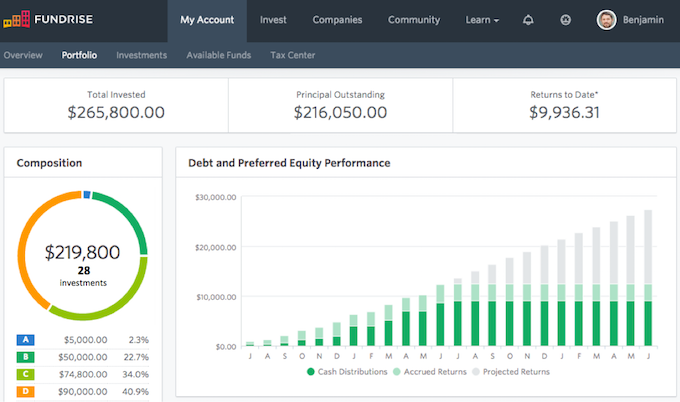Open the My Account menu
680x402 pixels.
(x=207, y=20)
